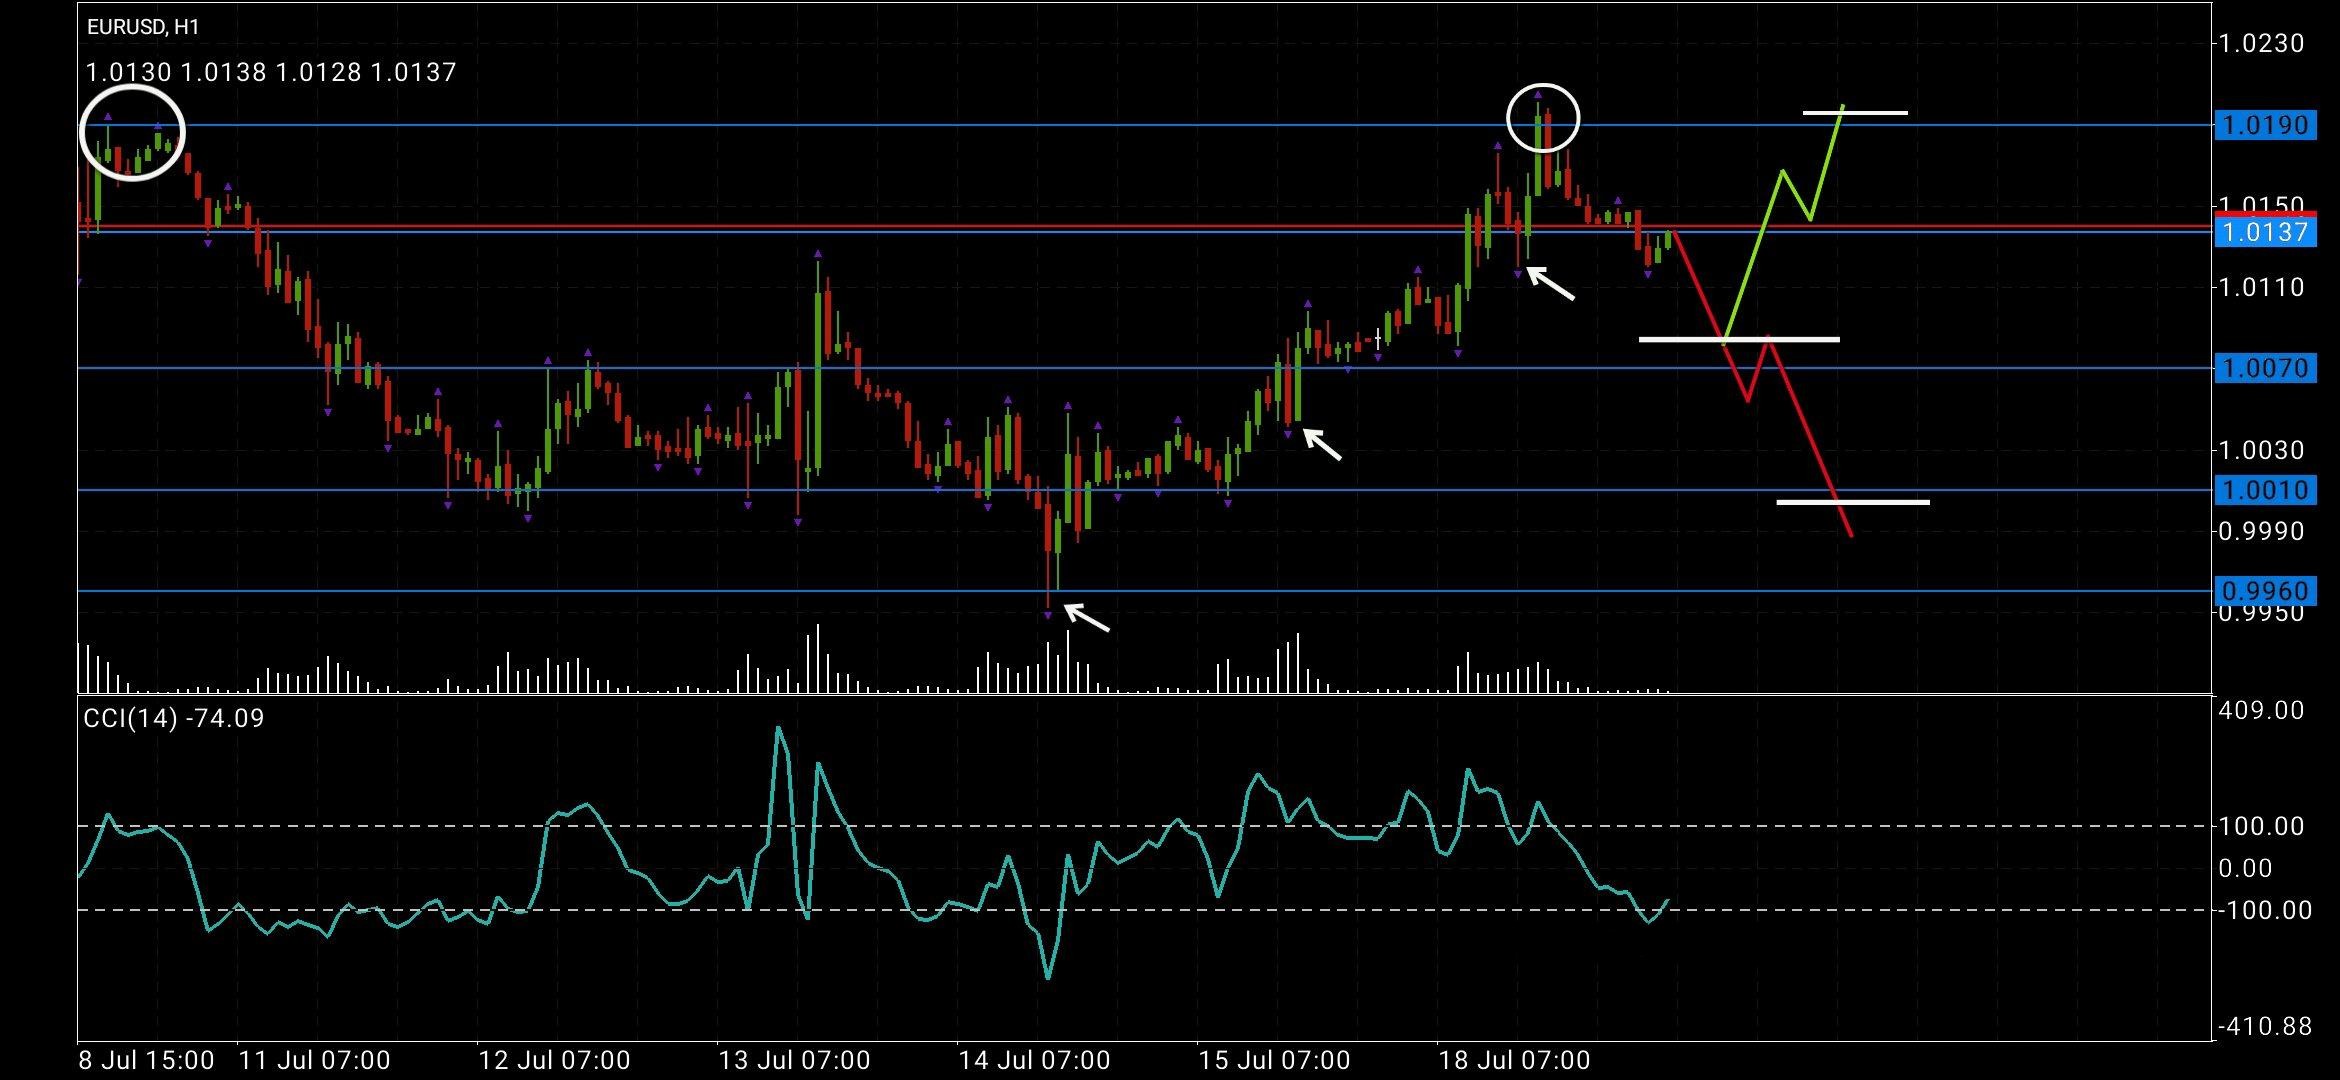This screenshot has width=2340, height=1080.
Task: Click the OHLC values 1.0130 1.0138 1.0128 1.0137
Action: point(271,72)
